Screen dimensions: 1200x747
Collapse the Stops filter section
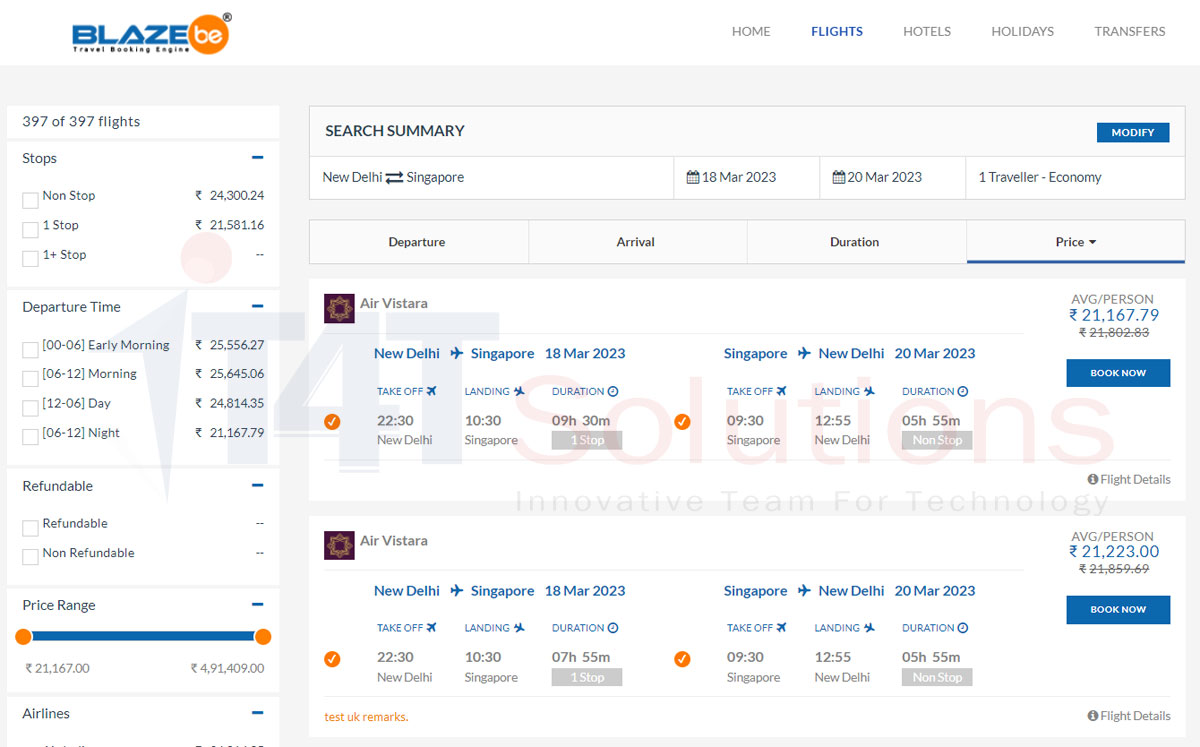pyautogui.click(x=258, y=156)
